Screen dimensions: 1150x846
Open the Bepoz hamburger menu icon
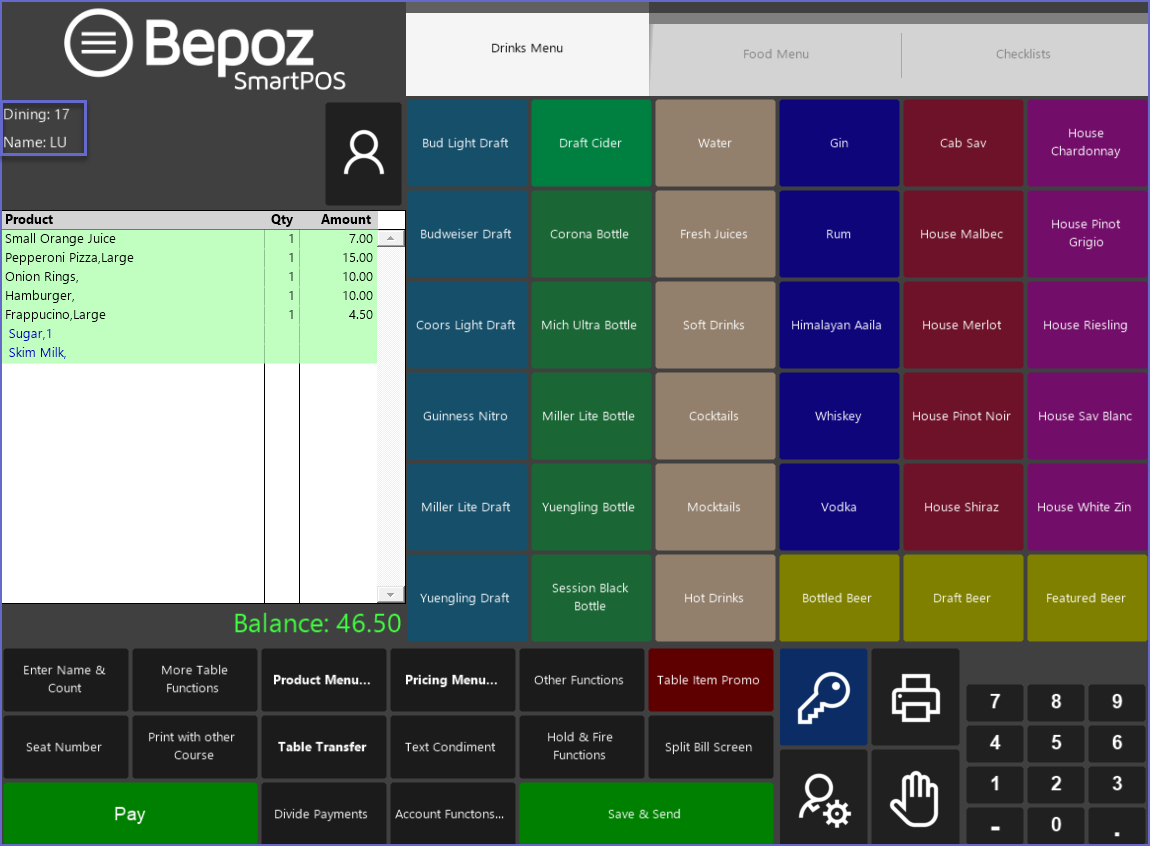pyautogui.click(x=98, y=43)
